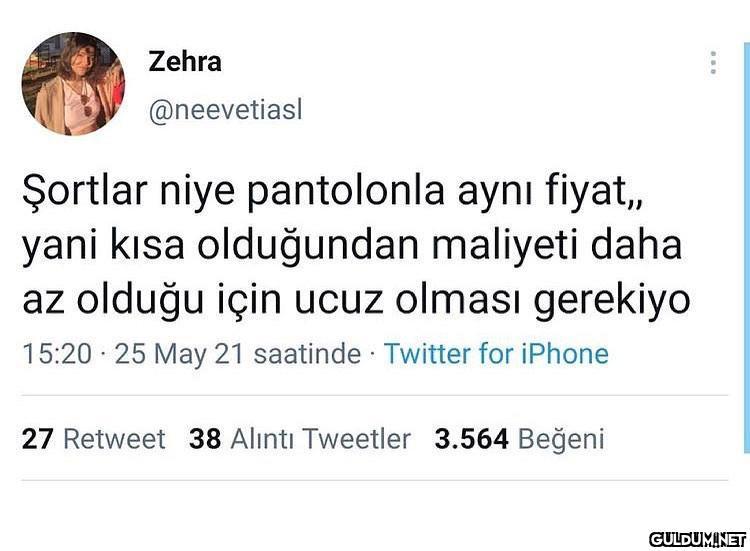Click the blue vertical bar at right edge
The height and width of the screenshot is (551, 750).
[x=747, y=248]
